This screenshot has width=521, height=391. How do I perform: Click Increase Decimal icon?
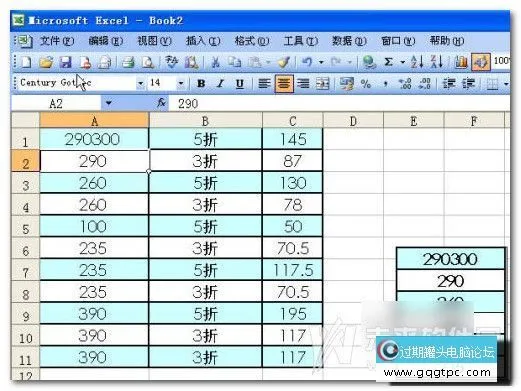click(x=405, y=83)
